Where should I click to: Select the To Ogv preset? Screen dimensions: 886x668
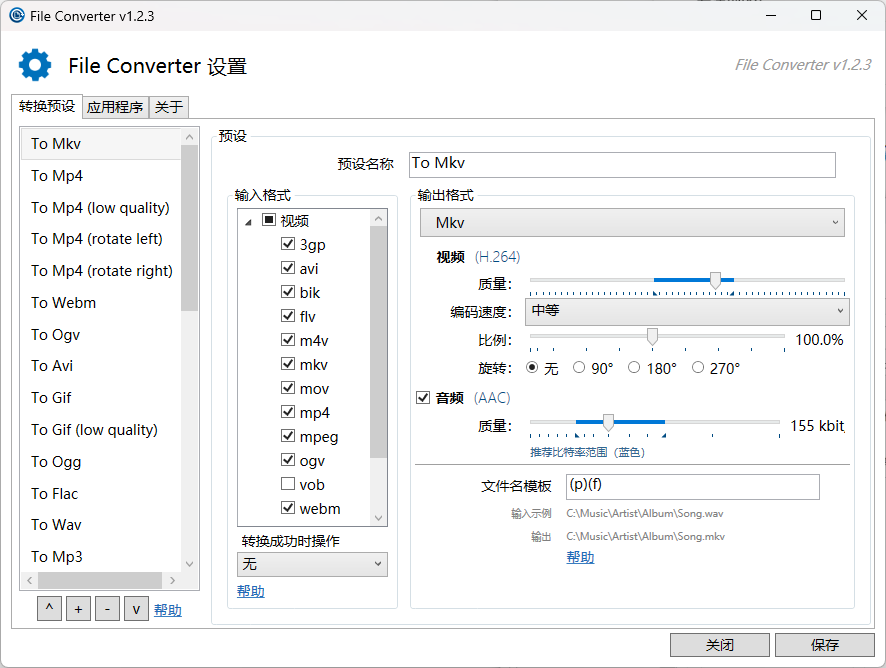(x=101, y=335)
